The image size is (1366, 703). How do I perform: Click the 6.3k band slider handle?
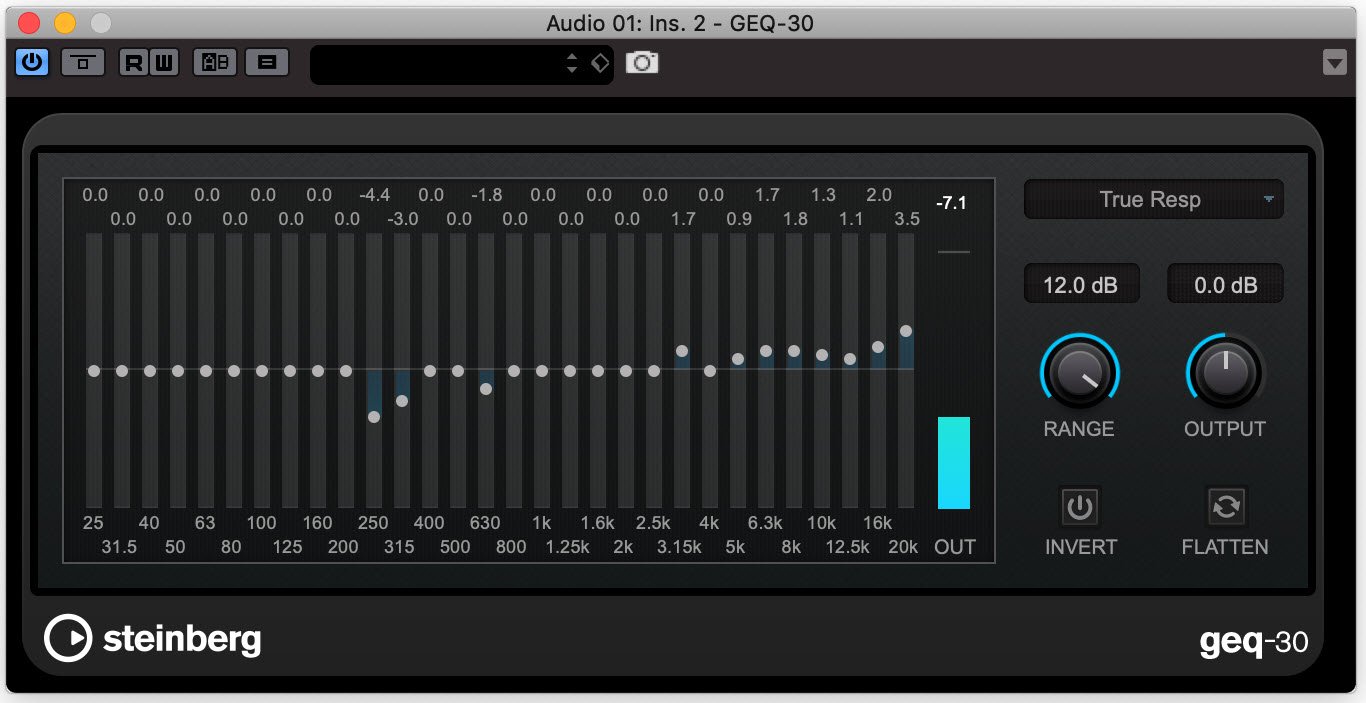point(766,351)
